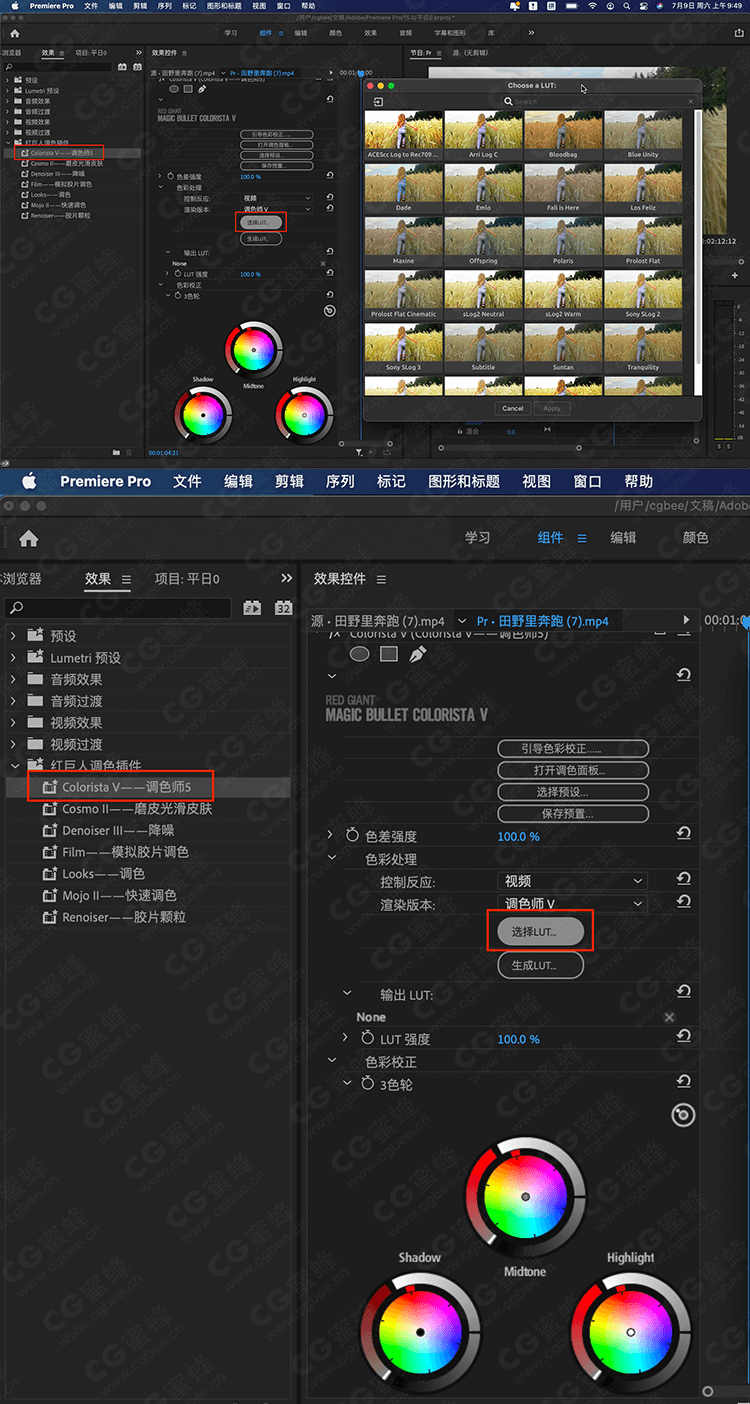Click the Wi-Fi icon in the macOS menu bar

pos(593,6)
